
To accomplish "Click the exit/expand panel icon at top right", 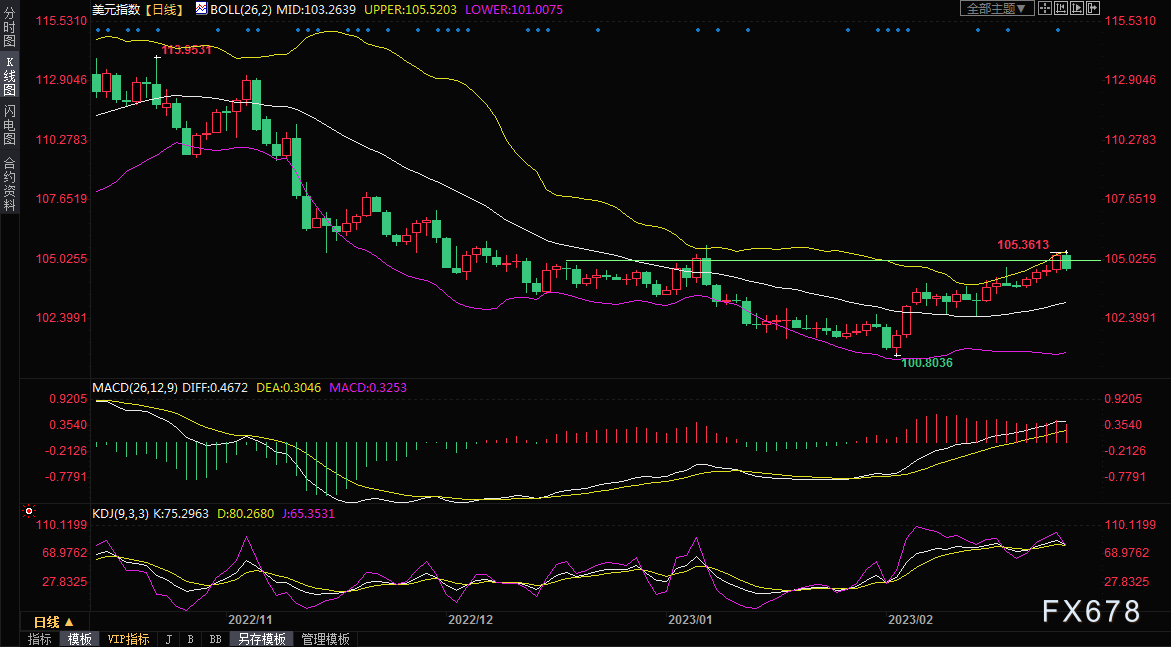I will point(1093,8).
